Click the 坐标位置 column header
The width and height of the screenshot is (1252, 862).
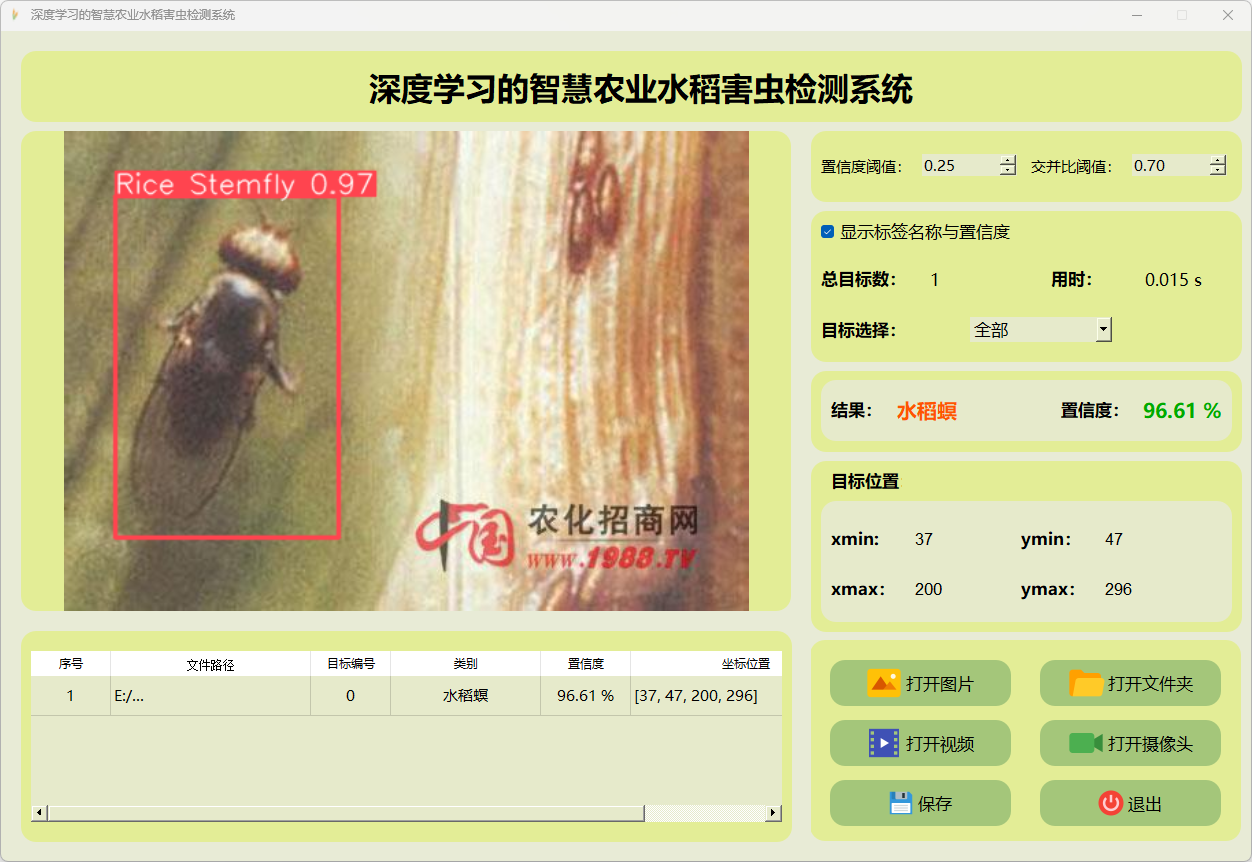(706, 664)
